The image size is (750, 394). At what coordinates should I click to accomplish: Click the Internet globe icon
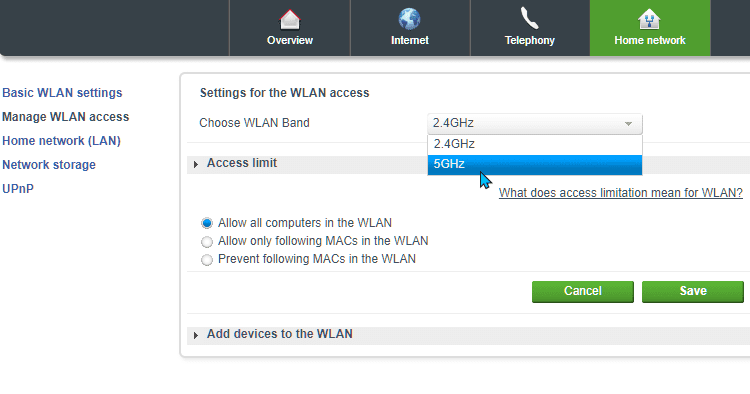(409, 19)
